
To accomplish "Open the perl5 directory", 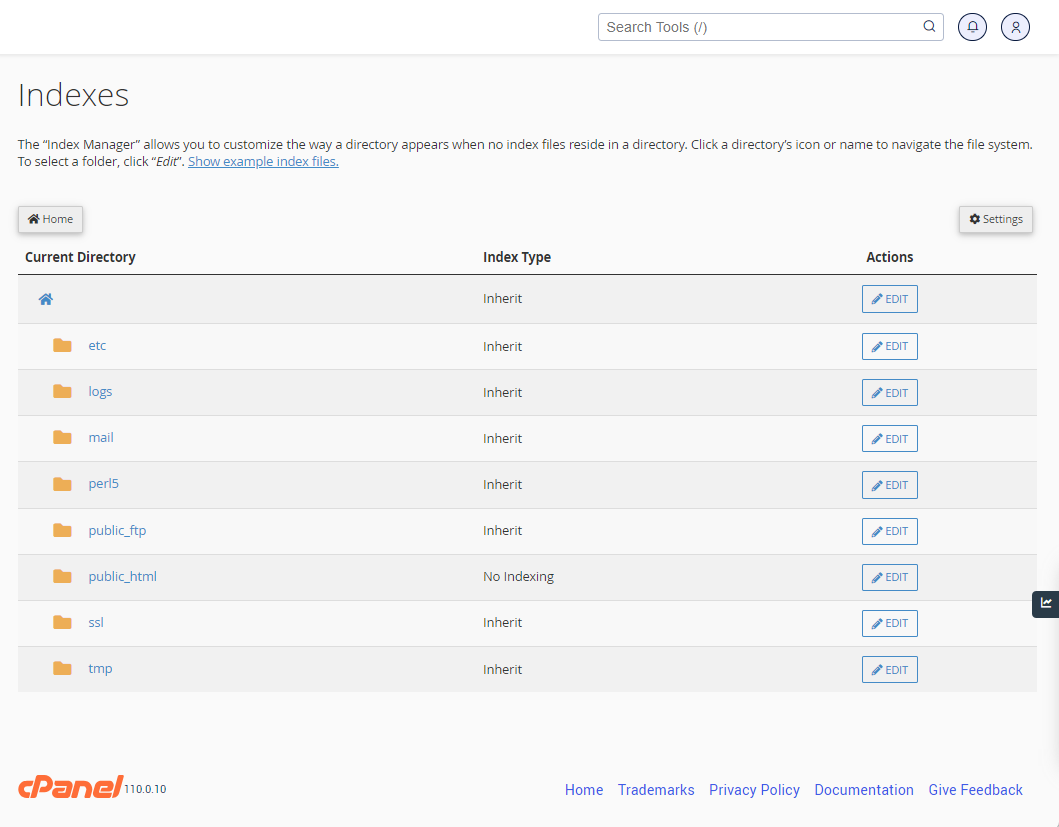I will pos(103,484).
